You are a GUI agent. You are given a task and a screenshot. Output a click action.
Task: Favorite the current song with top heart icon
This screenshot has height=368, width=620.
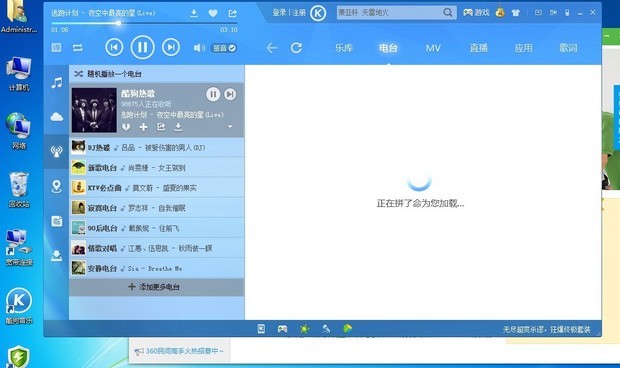(213, 13)
